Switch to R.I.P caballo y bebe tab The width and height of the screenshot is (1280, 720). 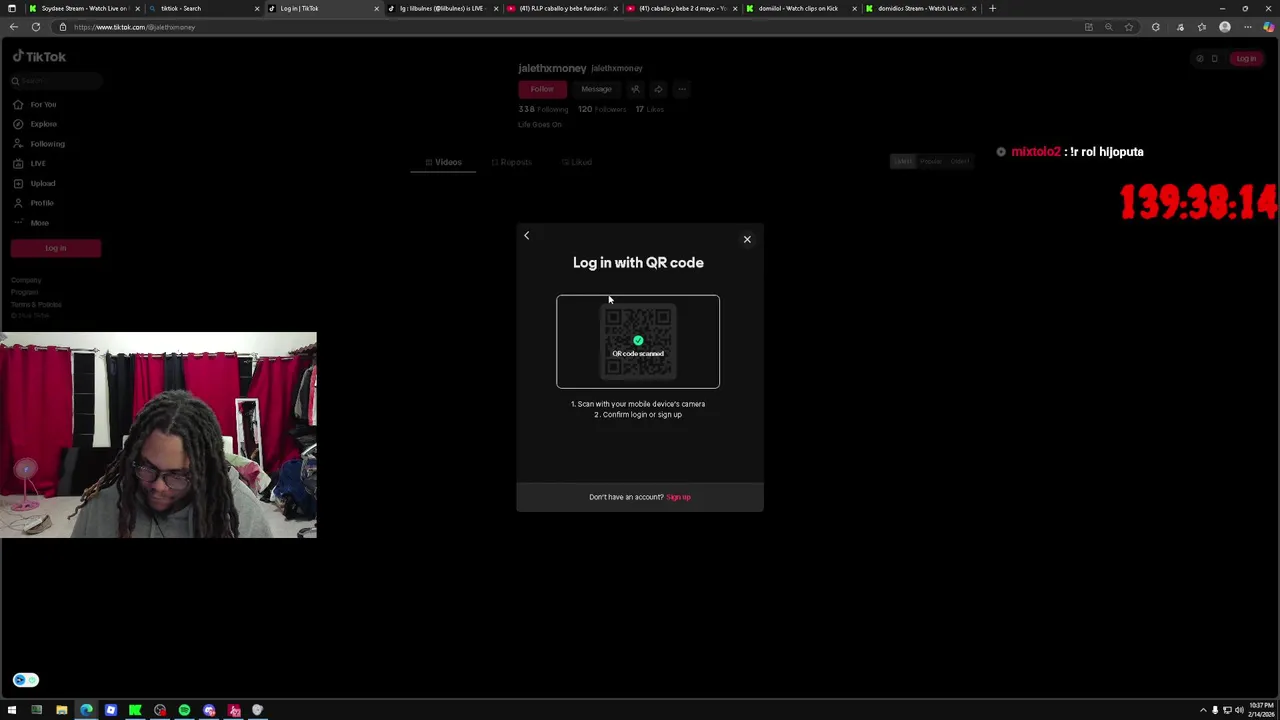pos(562,8)
